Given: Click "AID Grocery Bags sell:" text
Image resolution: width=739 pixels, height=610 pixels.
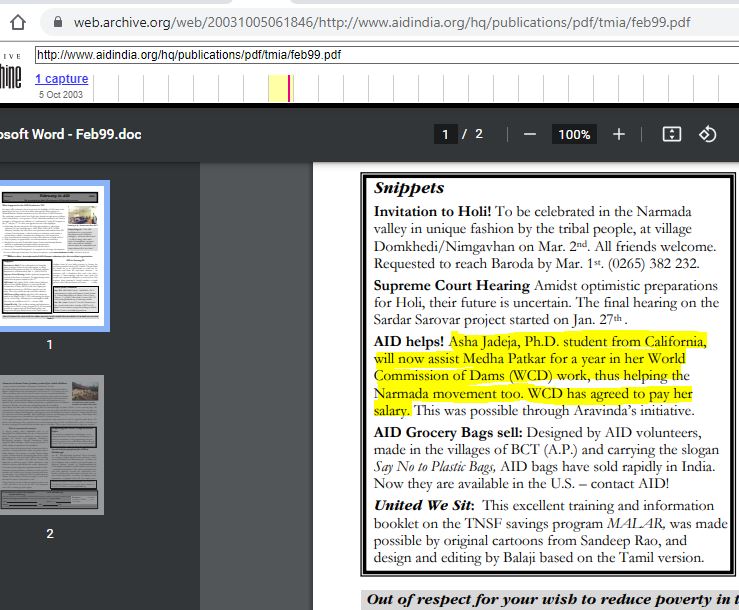Looking at the screenshot, I should click(448, 432).
